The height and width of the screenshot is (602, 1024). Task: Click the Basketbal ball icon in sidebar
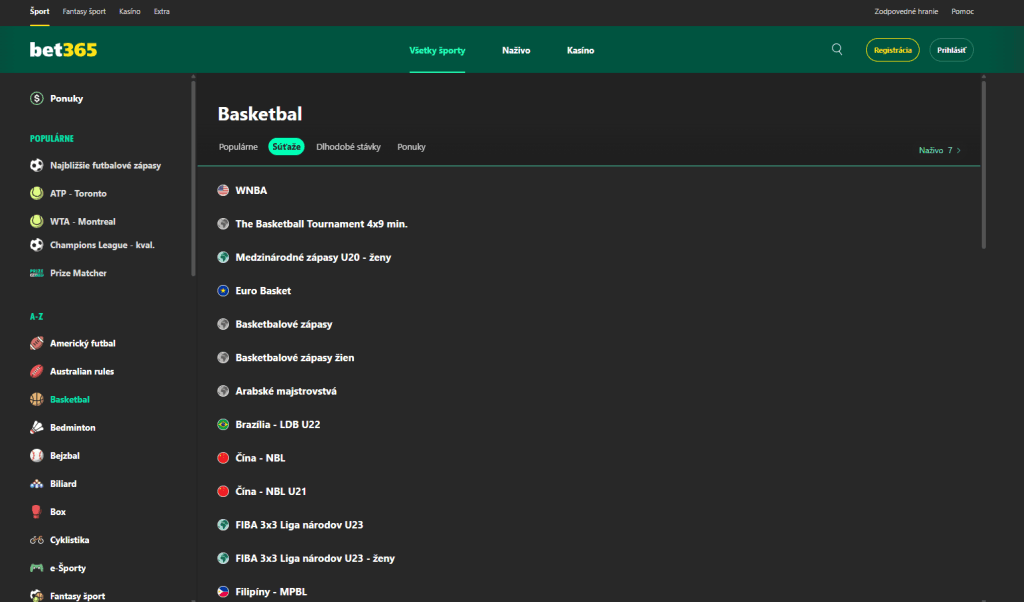[37, 400]
